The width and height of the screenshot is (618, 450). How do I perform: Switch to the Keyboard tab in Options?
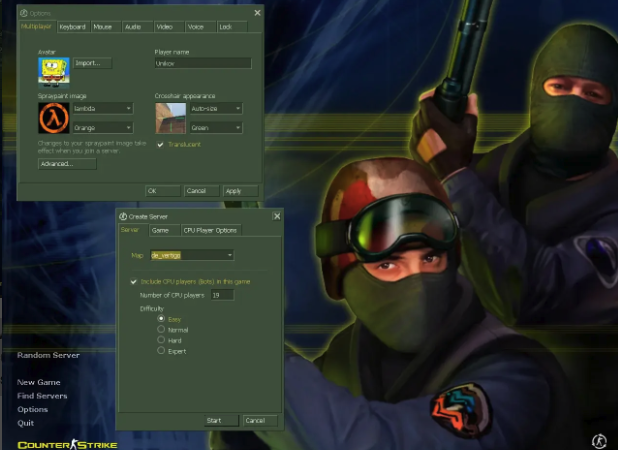(x=72, y=27)
